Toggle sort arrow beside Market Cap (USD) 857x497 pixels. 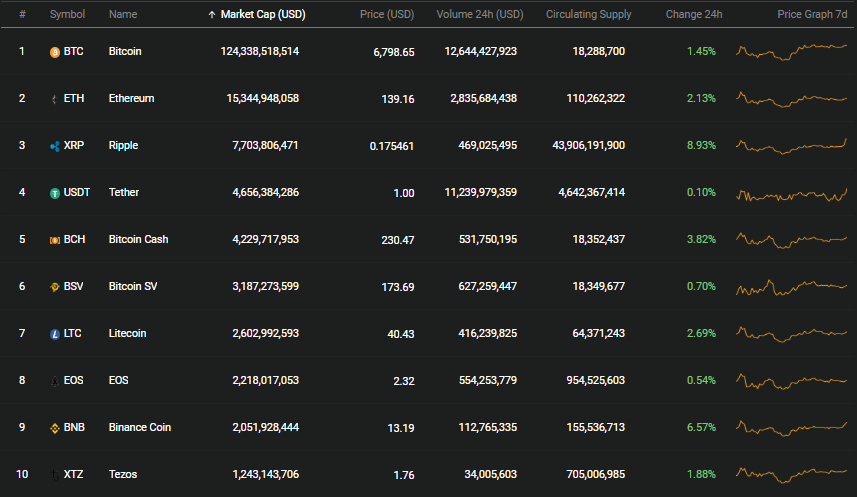(x=212, y=15)
